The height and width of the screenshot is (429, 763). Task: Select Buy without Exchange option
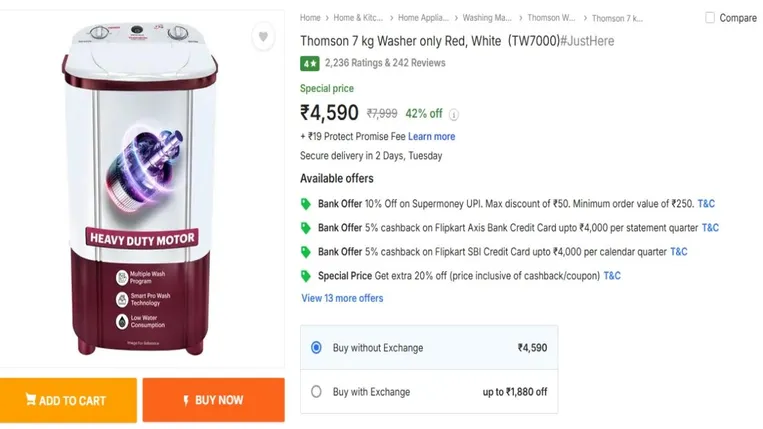coord(316,348)
